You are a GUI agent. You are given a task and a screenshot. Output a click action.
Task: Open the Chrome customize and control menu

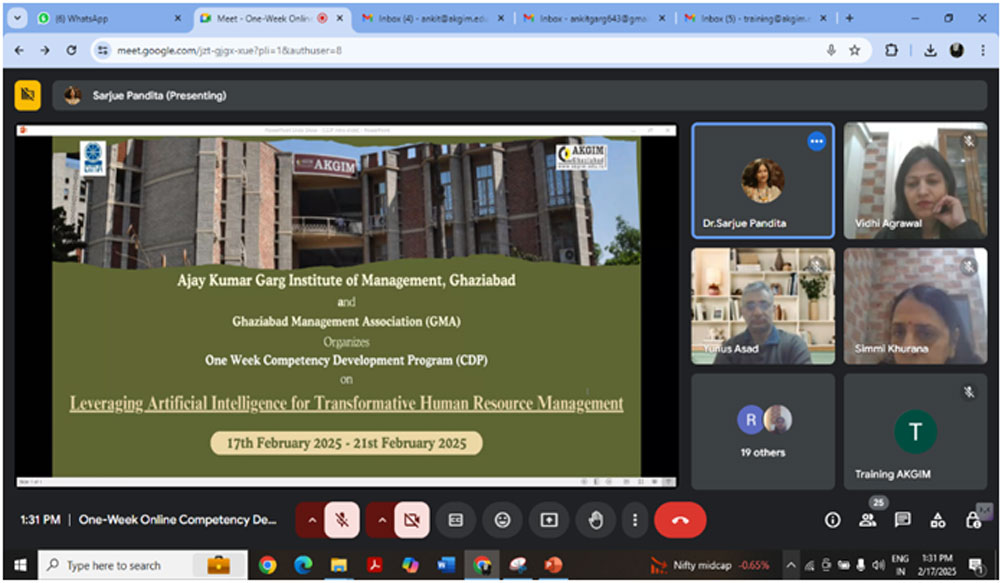(x=983, y=51)
